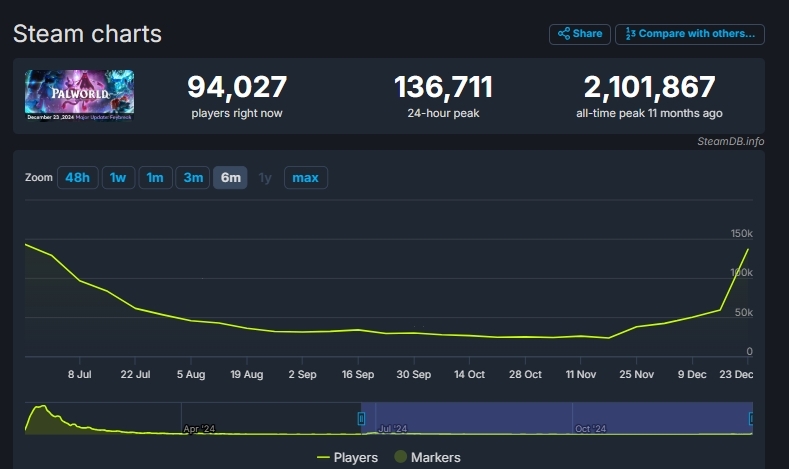Show the max zoom range

(x=305, y=178)
